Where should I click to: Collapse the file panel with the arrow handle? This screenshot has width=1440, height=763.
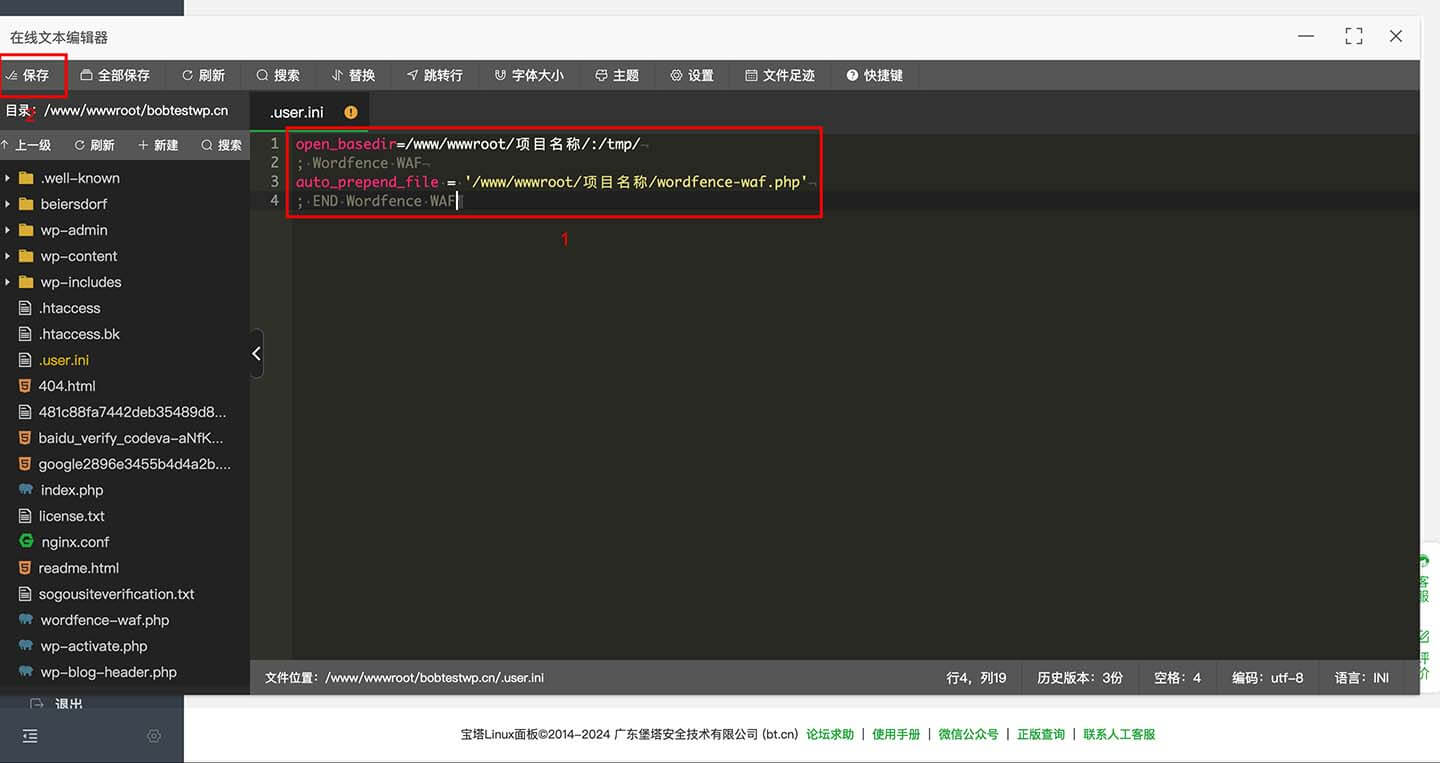(x=256, y=354)
